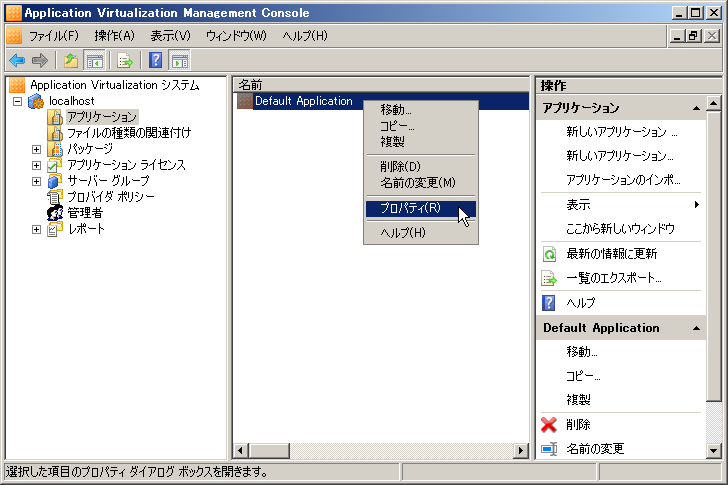728x485 pixels.
Task: Expand the パッケージ tree node
Action: point(36,149)
